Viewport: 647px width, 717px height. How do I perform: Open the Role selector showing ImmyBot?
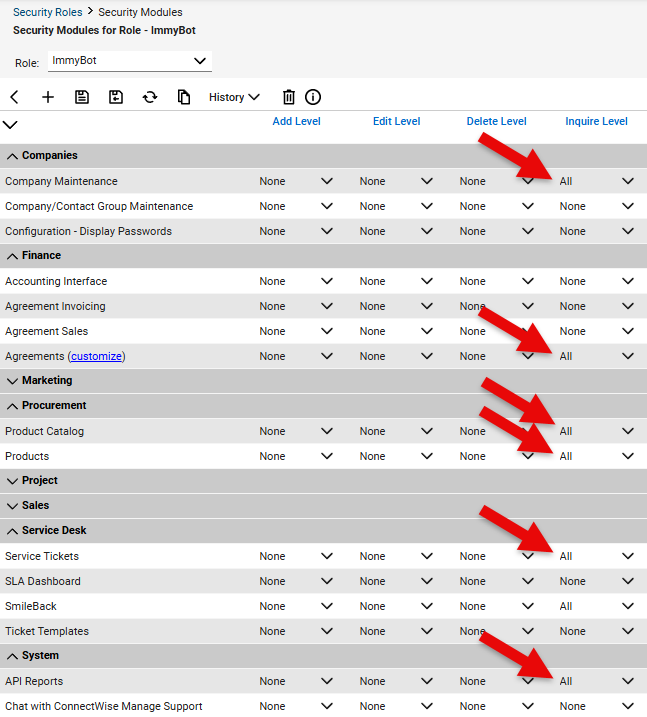click(x=130, y=61)
